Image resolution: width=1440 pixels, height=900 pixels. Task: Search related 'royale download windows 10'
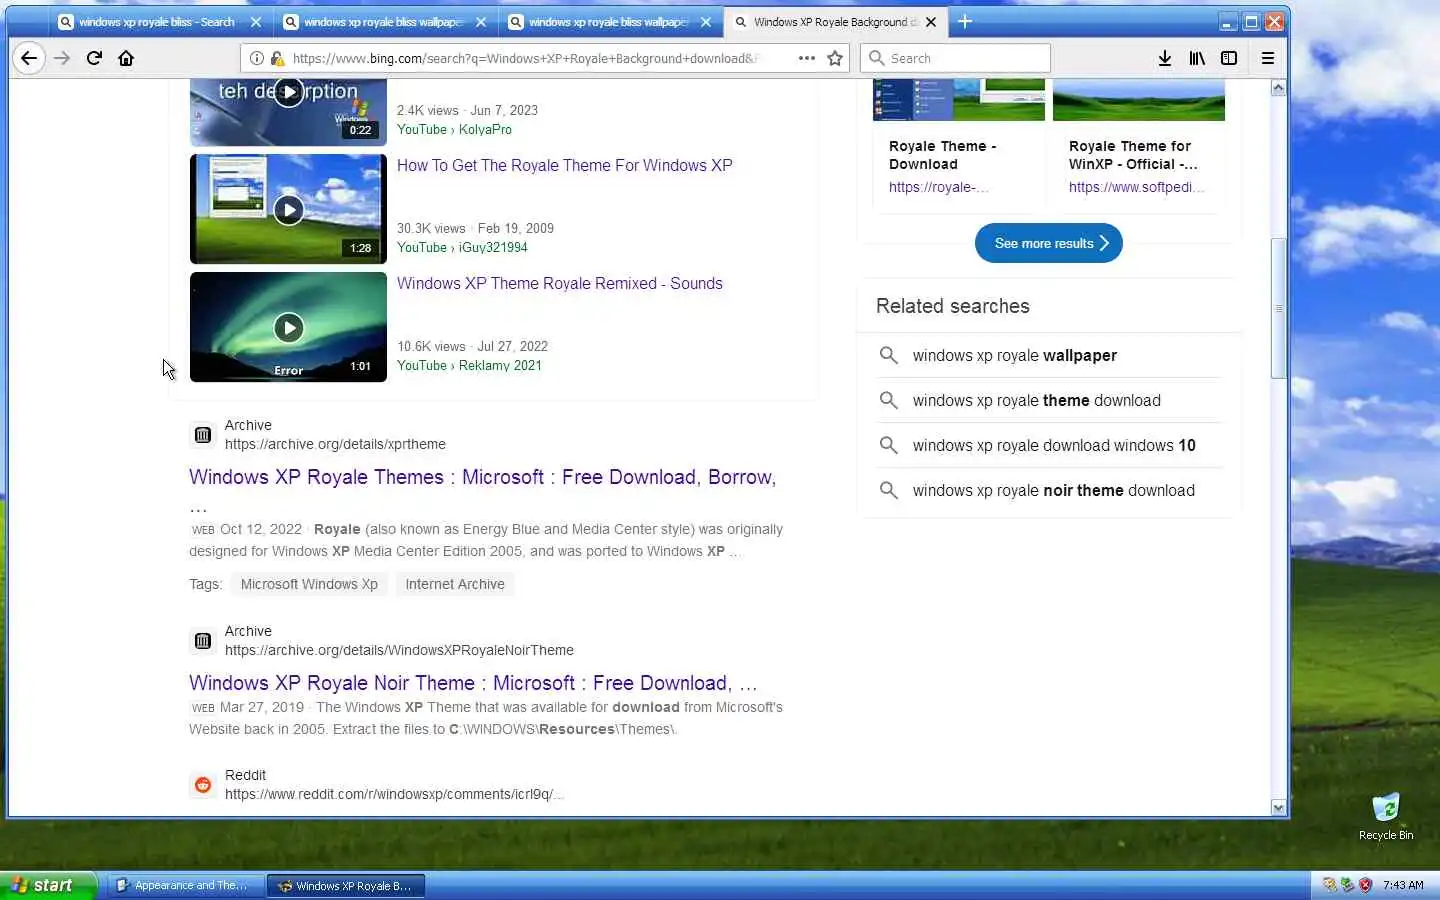click(x=1054, y=445)
